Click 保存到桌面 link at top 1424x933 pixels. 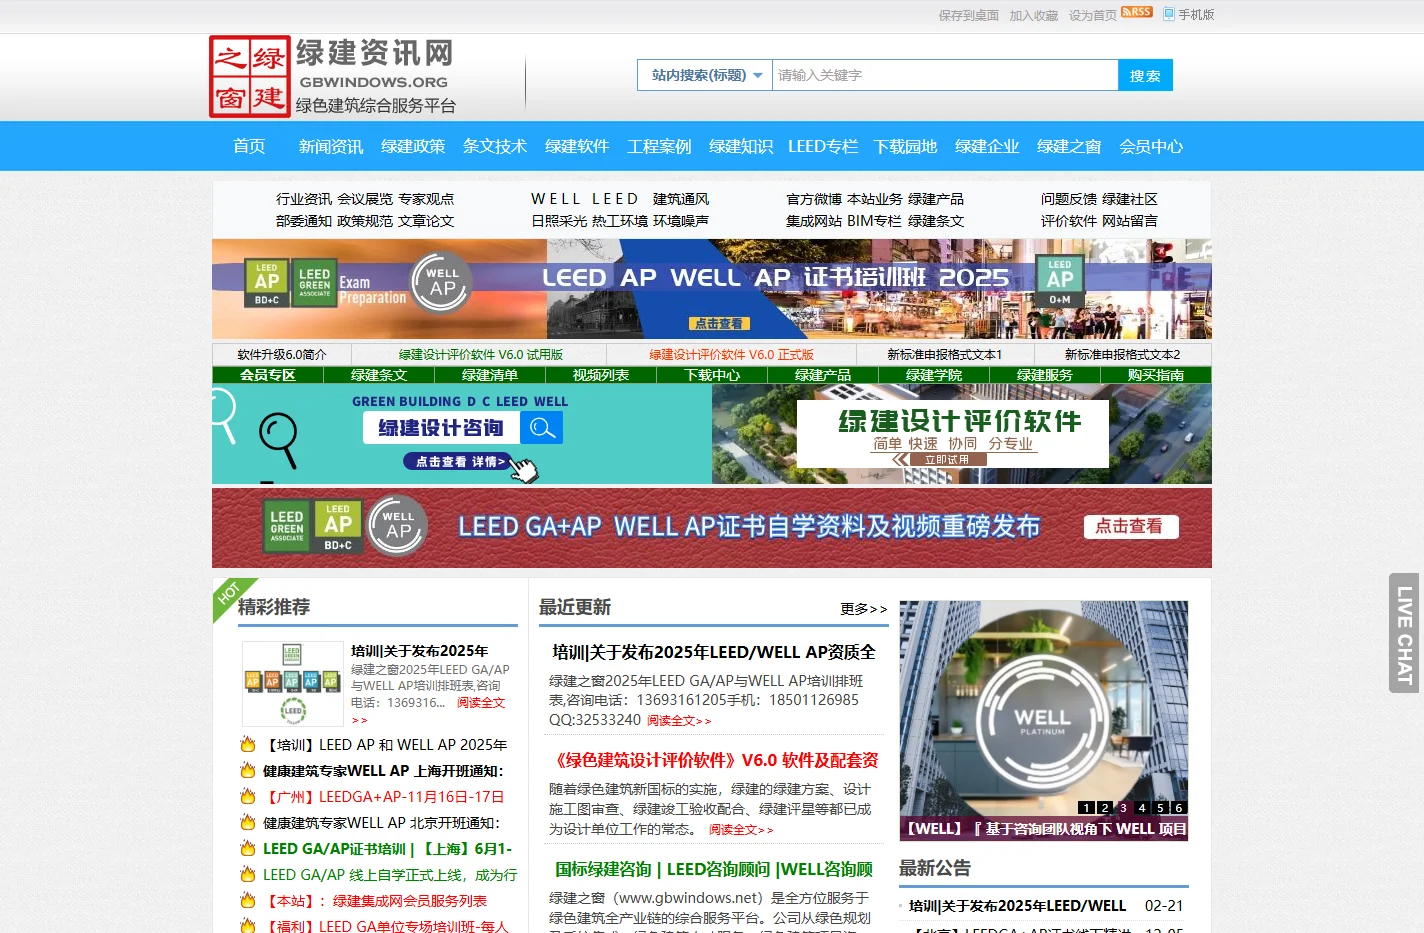(x=968, y=15)
